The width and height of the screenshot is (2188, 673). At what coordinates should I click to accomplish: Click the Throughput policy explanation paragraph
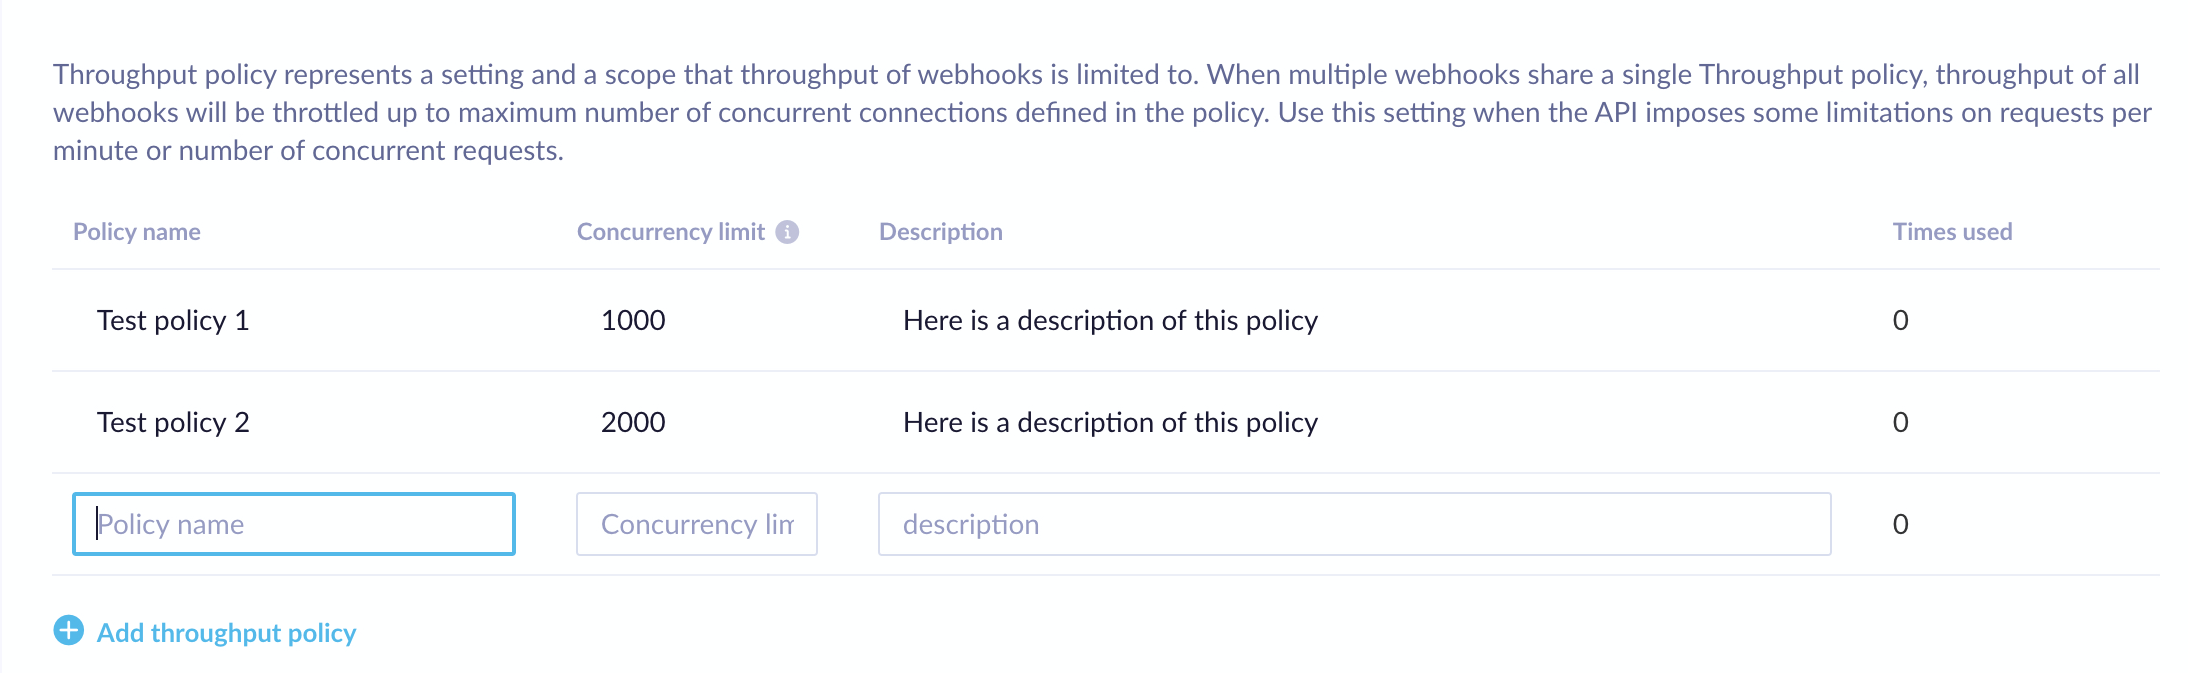pos(1100,112)
